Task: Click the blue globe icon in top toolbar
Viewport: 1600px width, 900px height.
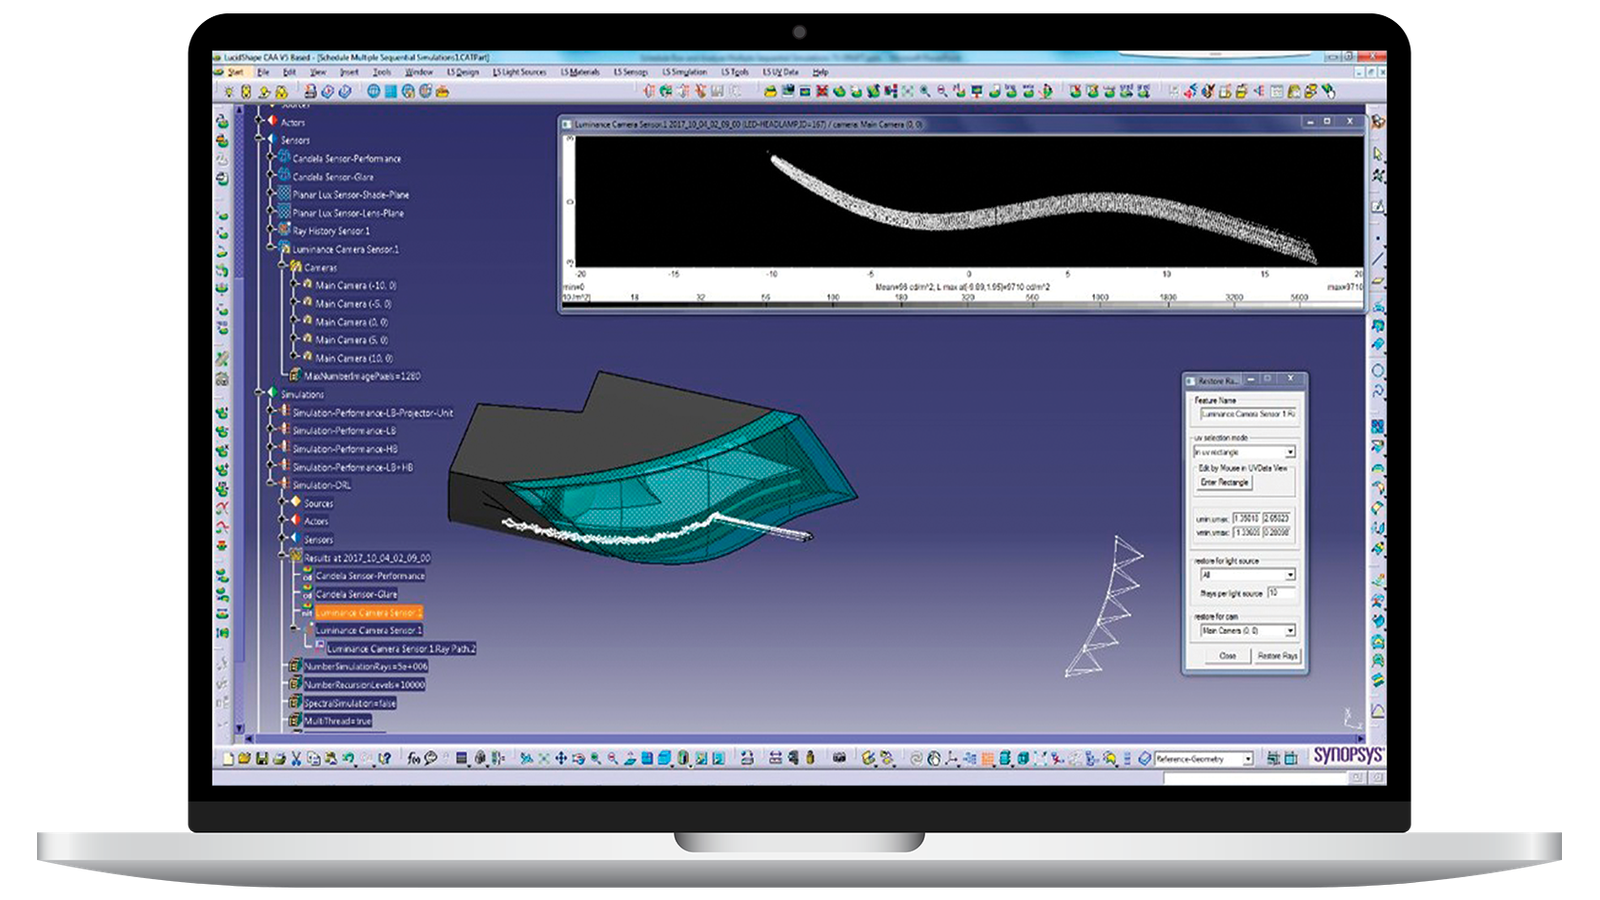Action: [x=374, y=92]
